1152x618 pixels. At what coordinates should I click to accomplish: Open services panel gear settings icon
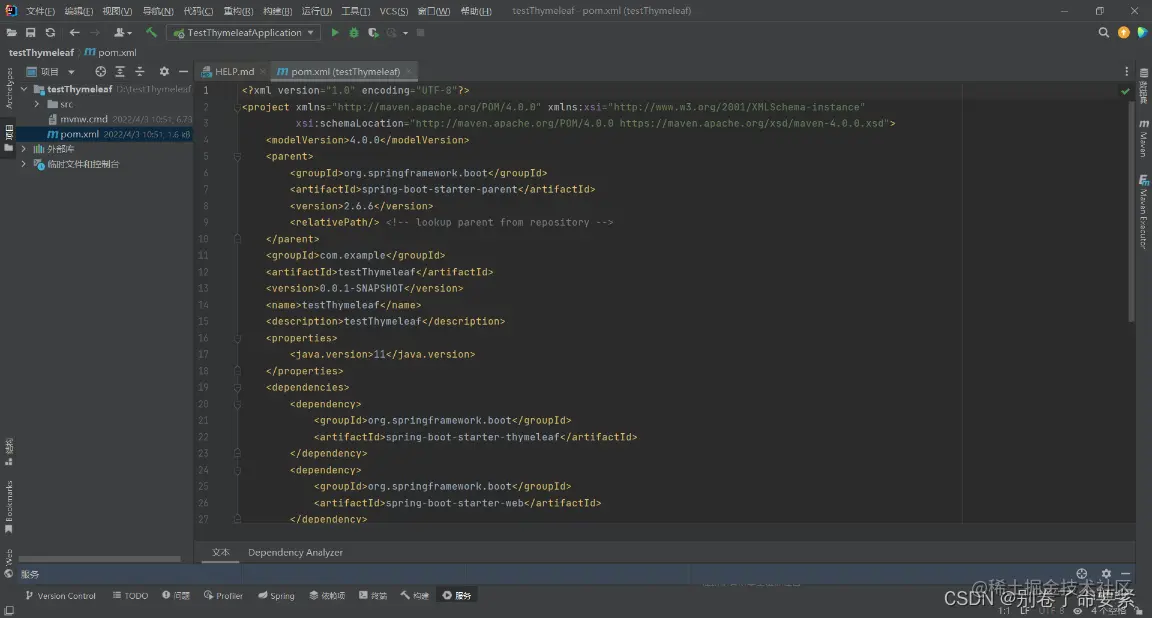[x=1106, y=573]
